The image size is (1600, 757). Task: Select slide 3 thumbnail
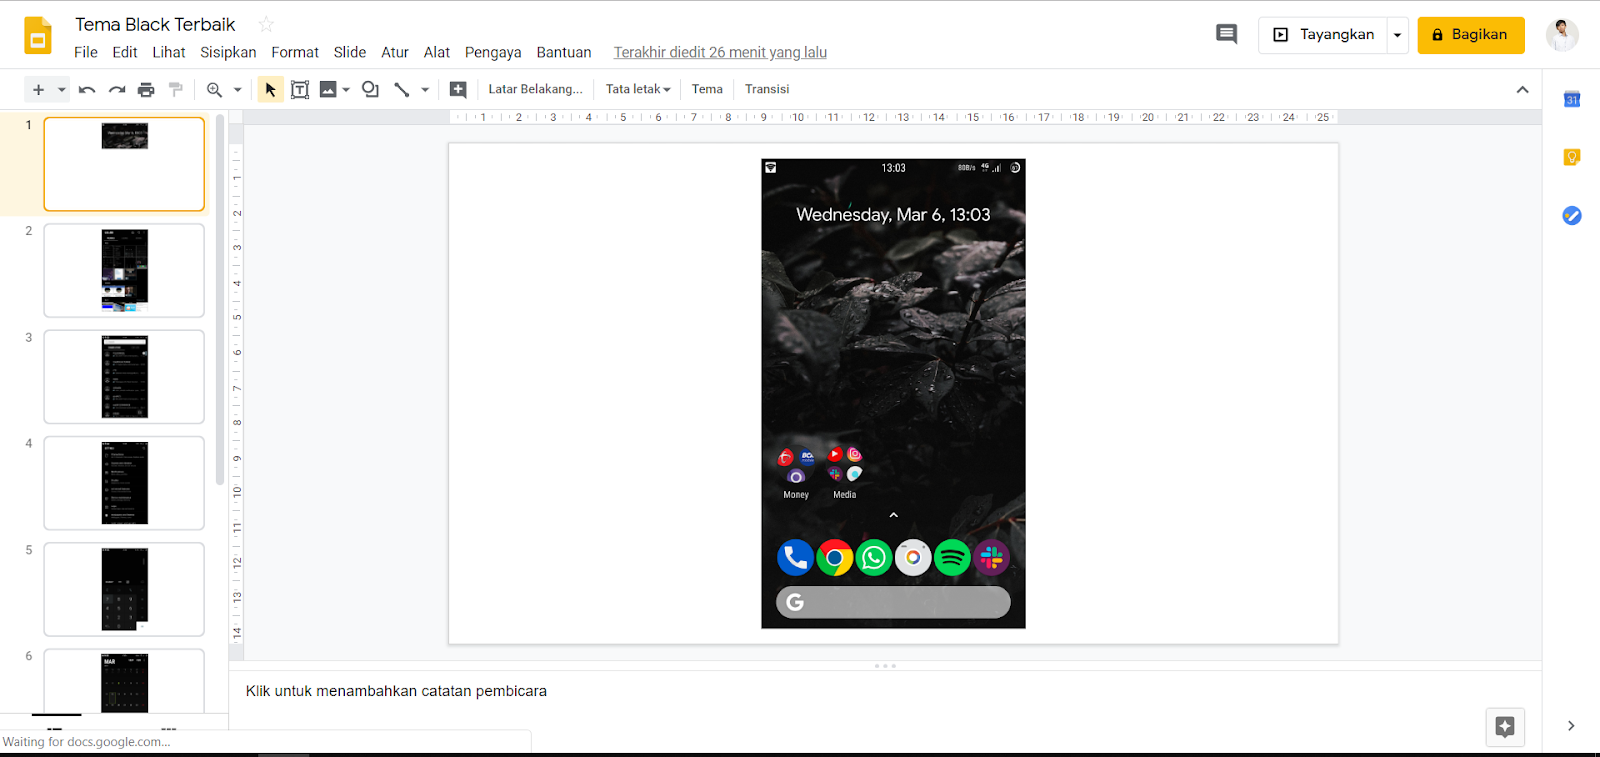124,377
